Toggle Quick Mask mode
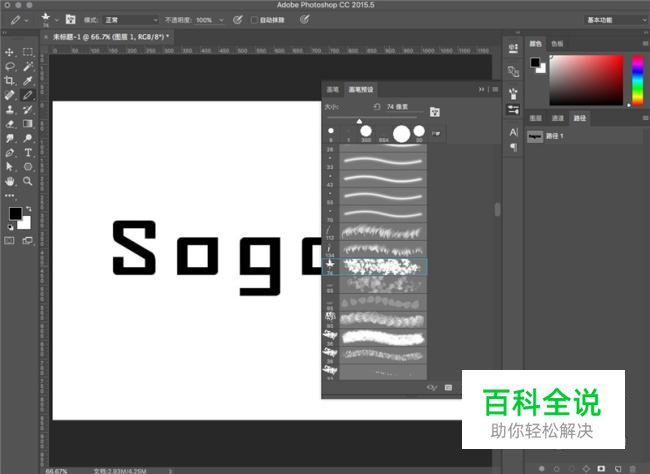The height and width of the screenshot is (474, 650). pyautogui.click(x=9, y=241)
